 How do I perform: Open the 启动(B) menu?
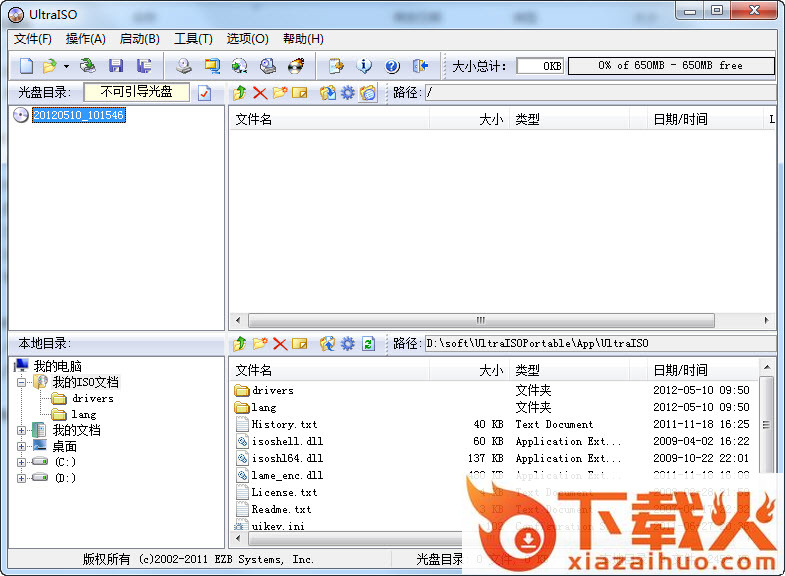pyautogui.click(x=139, y=39)
